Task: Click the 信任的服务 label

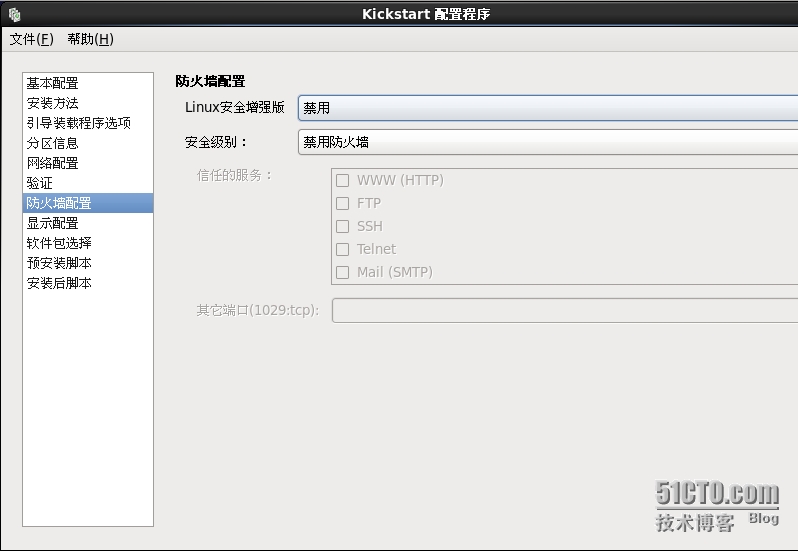Action: [235, 176]
